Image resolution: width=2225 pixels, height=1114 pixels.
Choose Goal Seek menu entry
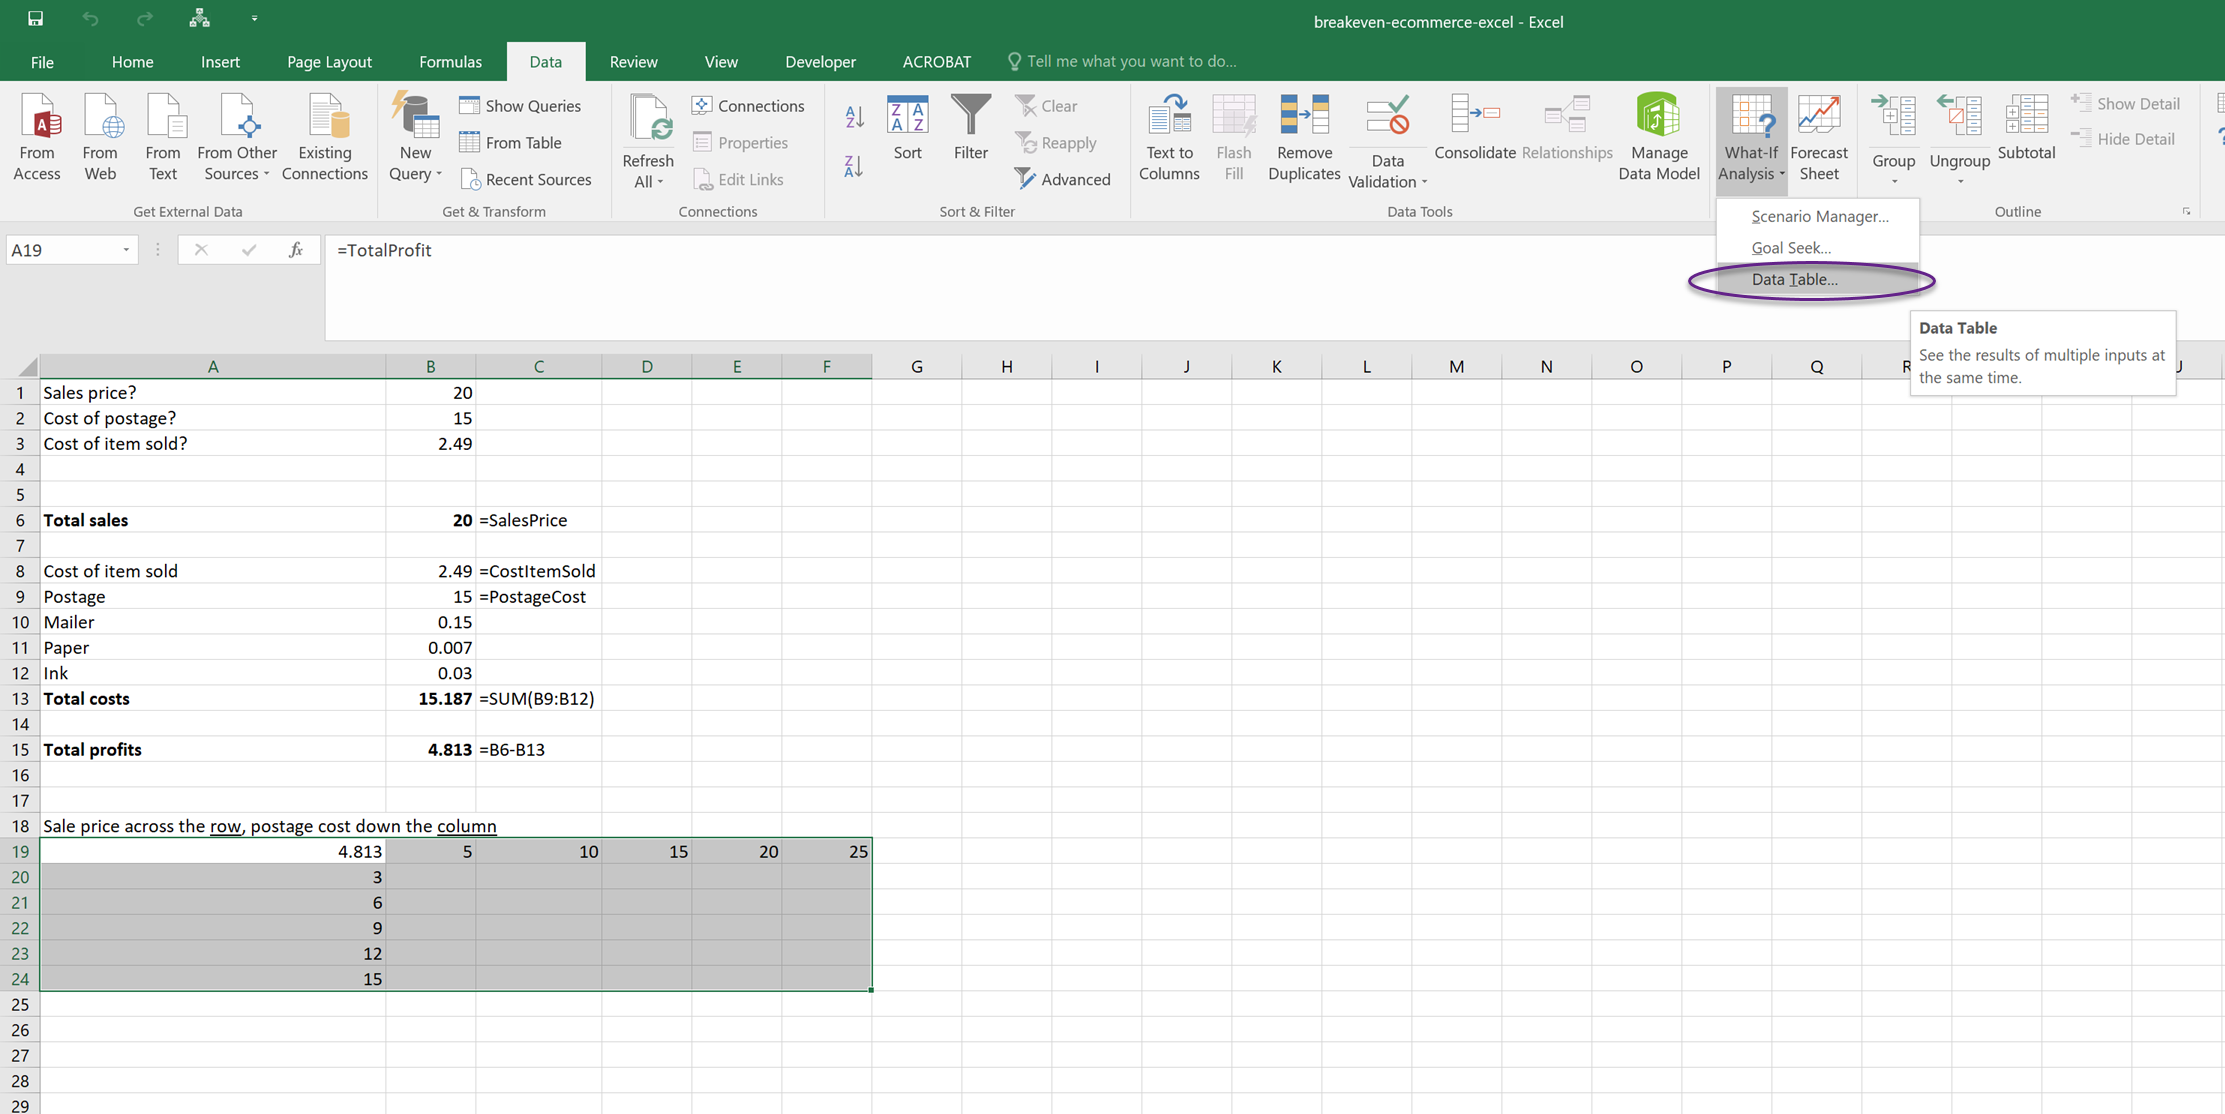coord(1790,248)
